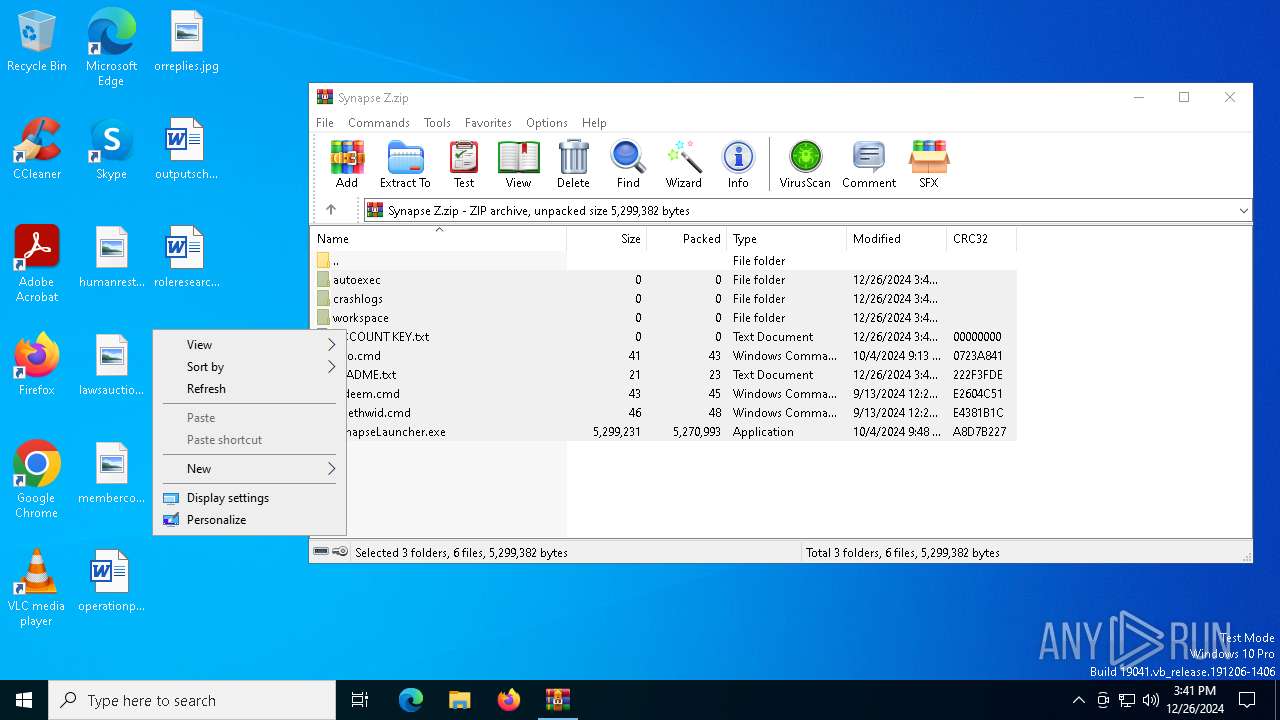Click the drive icon in WinRAR status bar
1280x720 pixels.
click(321, 552)
